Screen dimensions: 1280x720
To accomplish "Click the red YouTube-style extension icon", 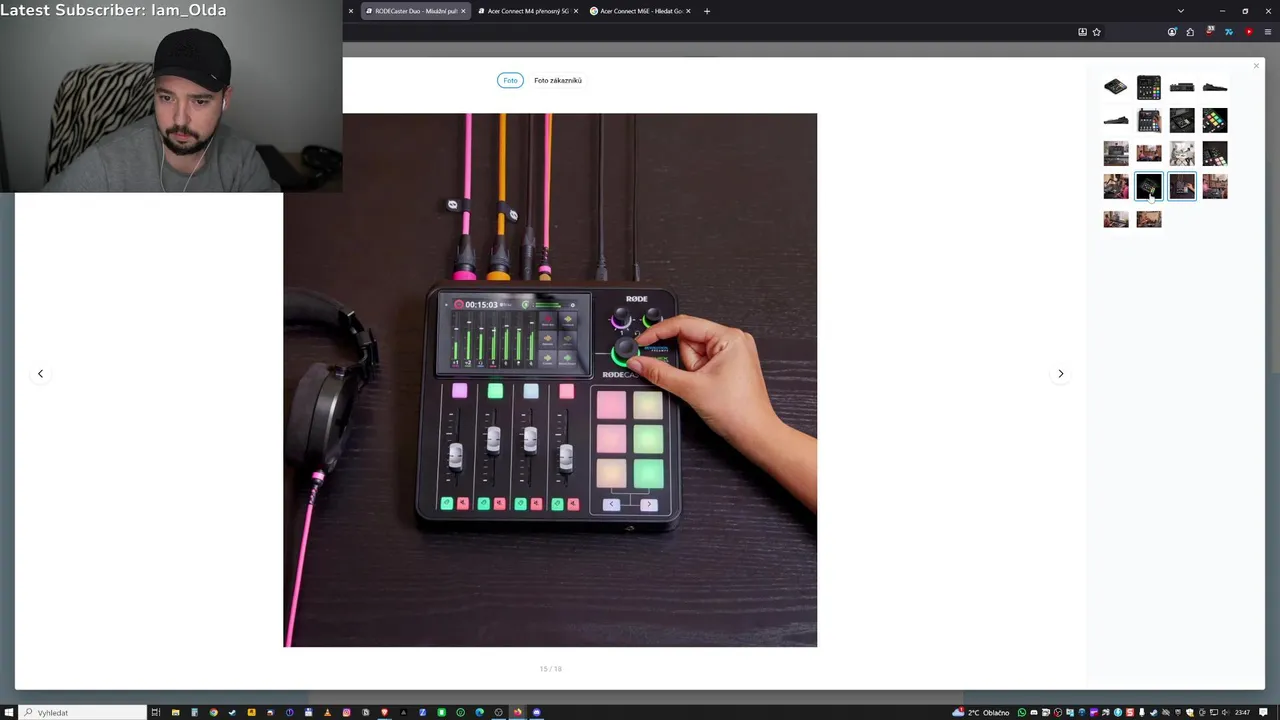I will (x=1249, y=32).
